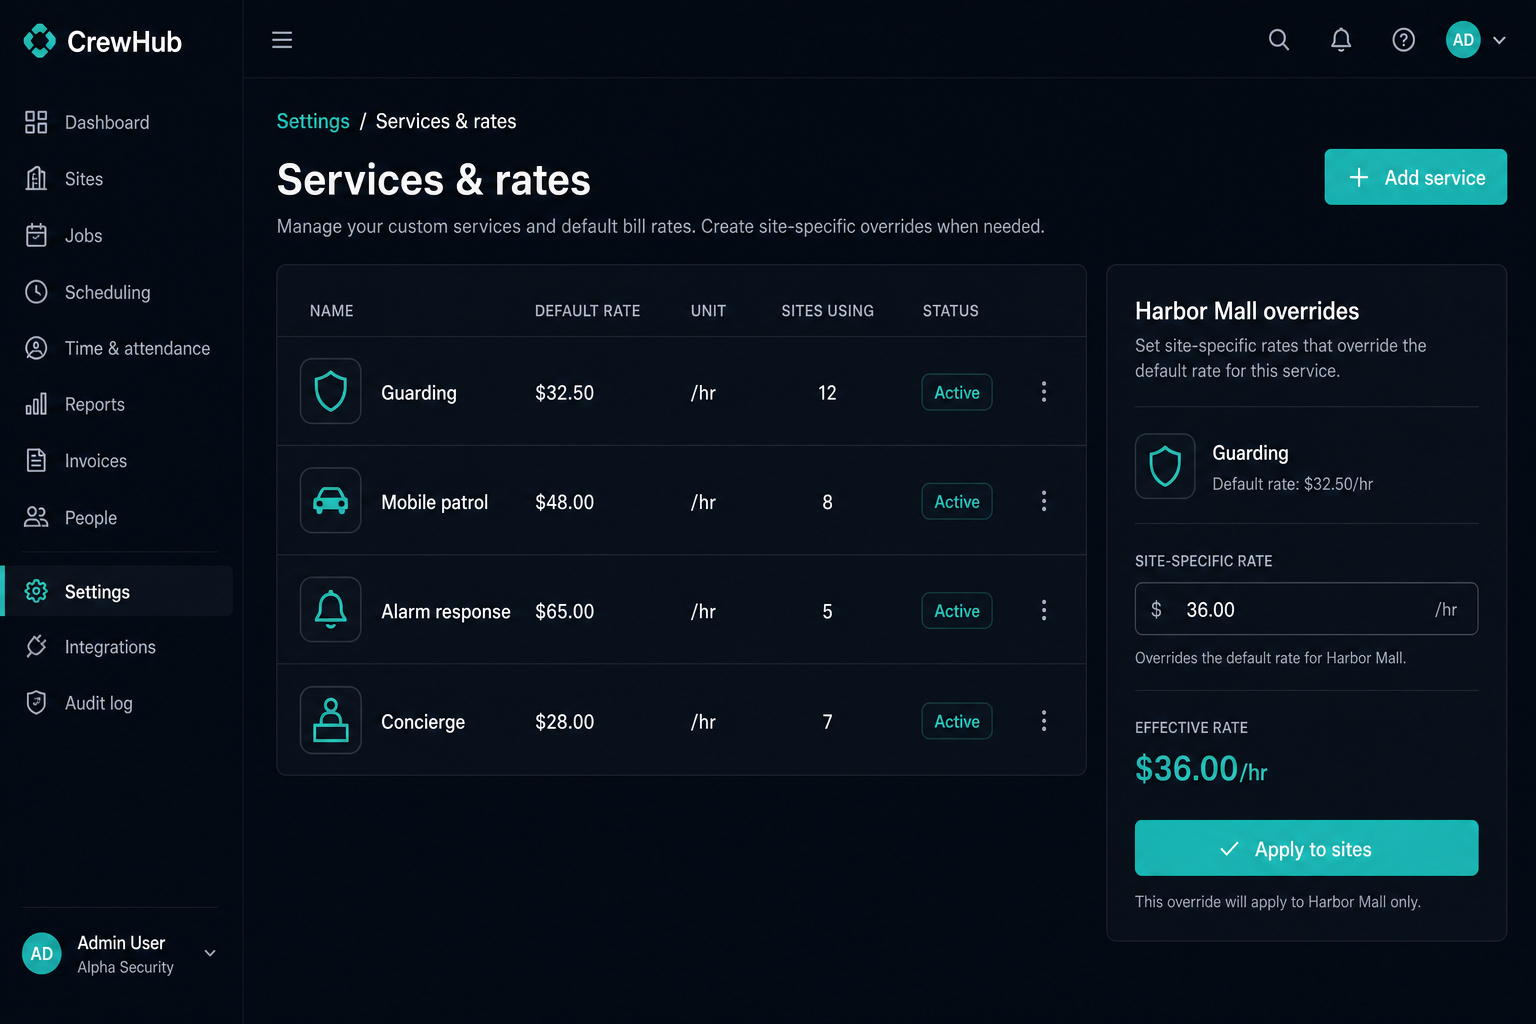Image resolution: width=1536 pixels, height=1024 pixels.
Task: Click Active status badge for Guarding
Action: 957,392
